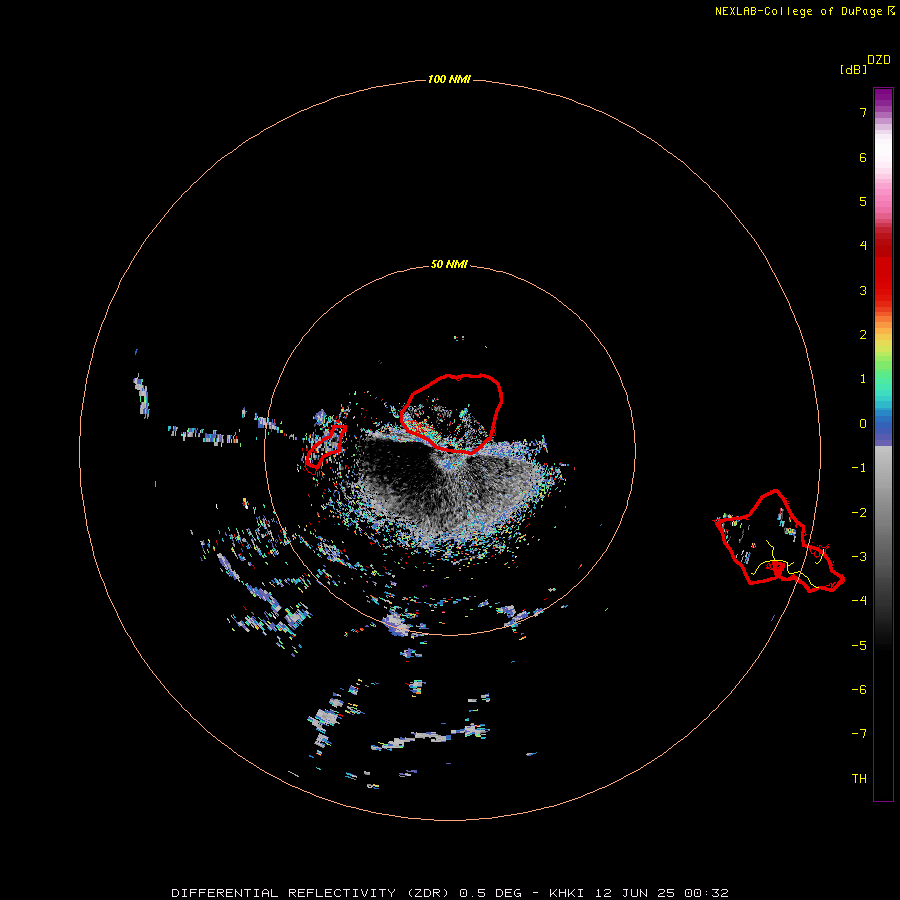Click the -3 value on the dB scale
The width and height of the screenshot is (900, 900).
(859, 557)
